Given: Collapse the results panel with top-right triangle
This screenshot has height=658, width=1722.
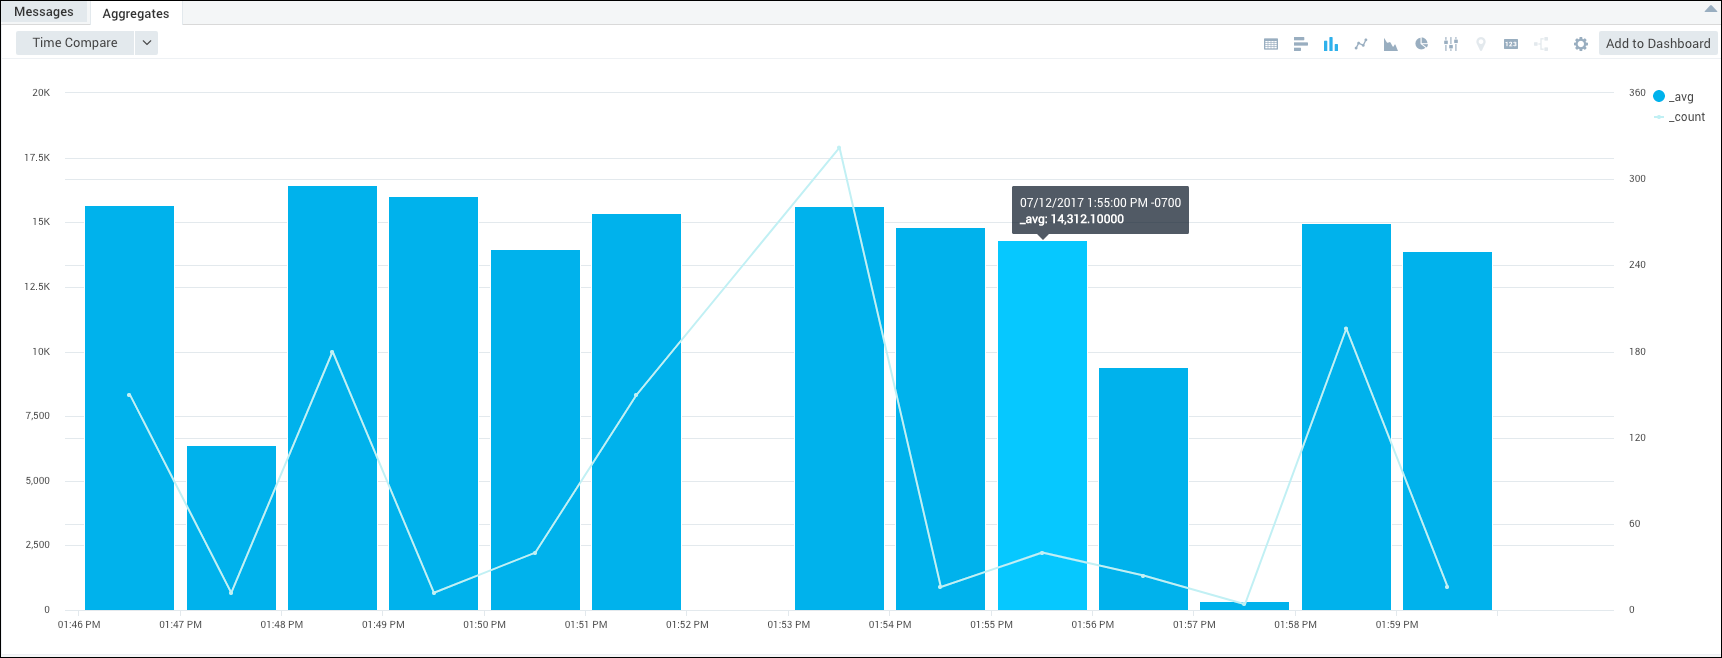Looking at the screenshot, I should (x=1710, y=9).
